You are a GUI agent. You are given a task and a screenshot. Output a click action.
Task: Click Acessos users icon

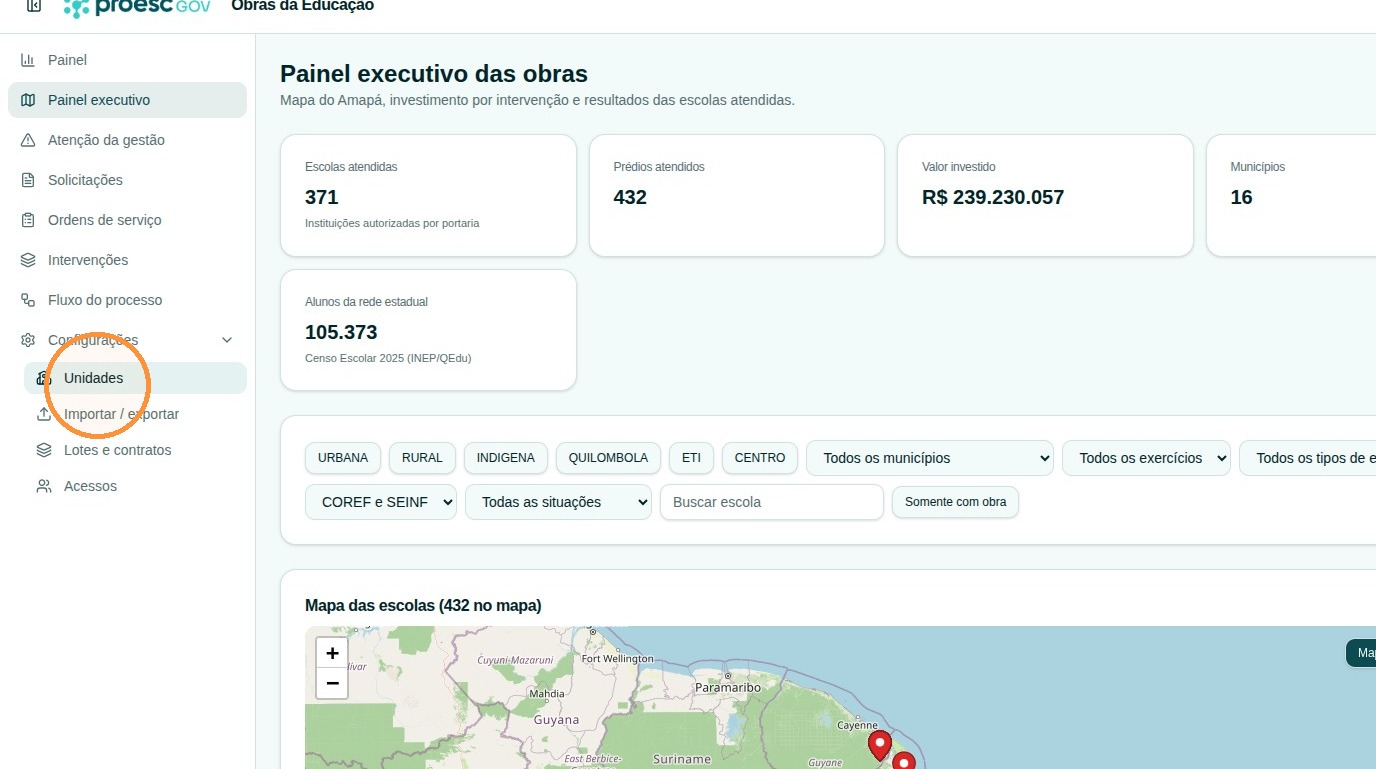tap(44, 486)
